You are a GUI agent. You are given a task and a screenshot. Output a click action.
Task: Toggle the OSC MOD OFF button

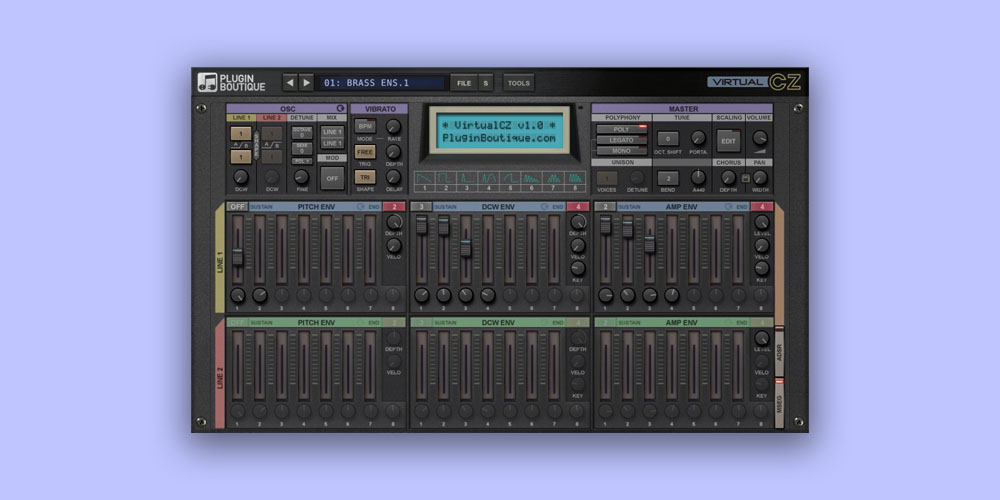coord(332,178)
